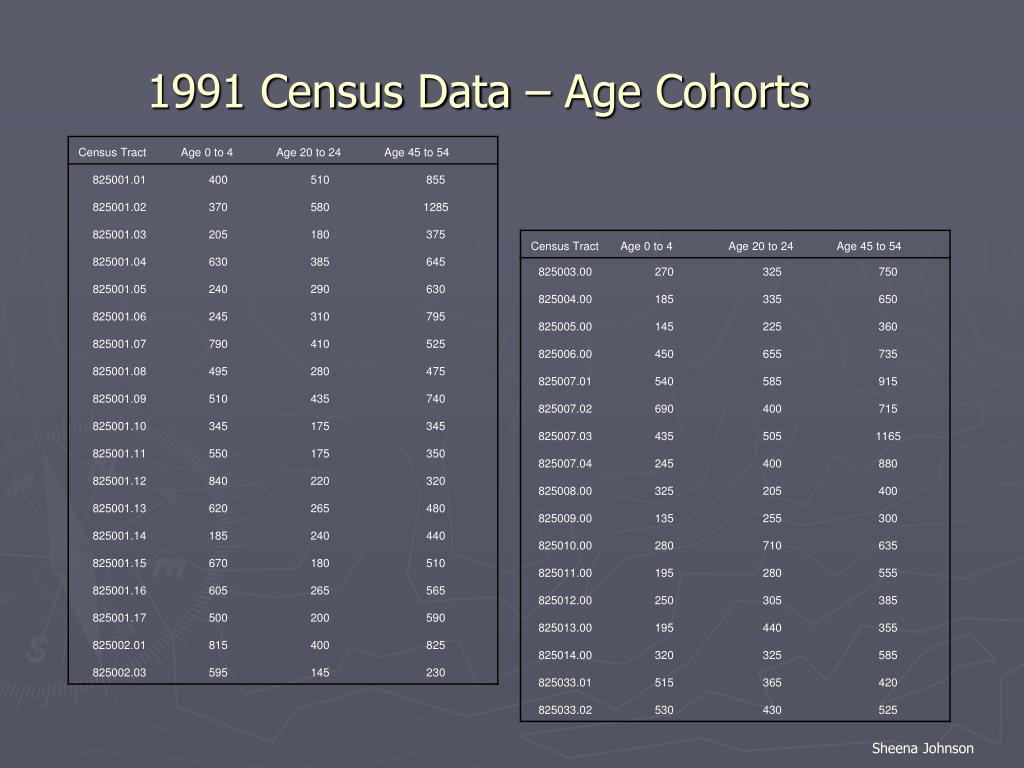The image size is (1024, 768).
Task: Select census tract cell 825013.00
Action: (x=565, y=628)
